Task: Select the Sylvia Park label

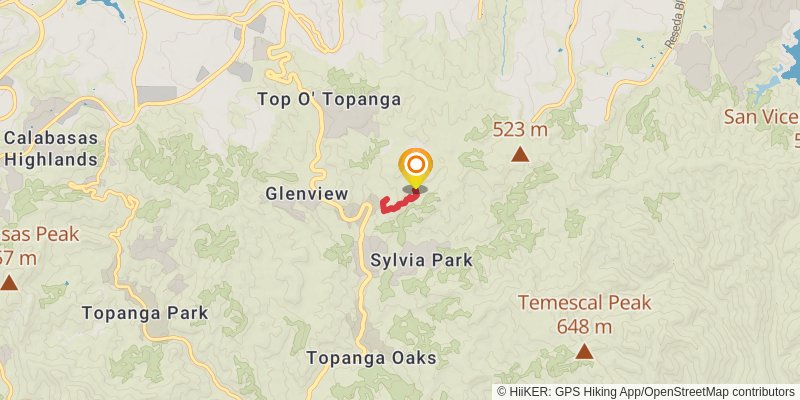Action: tap(421, 261)
